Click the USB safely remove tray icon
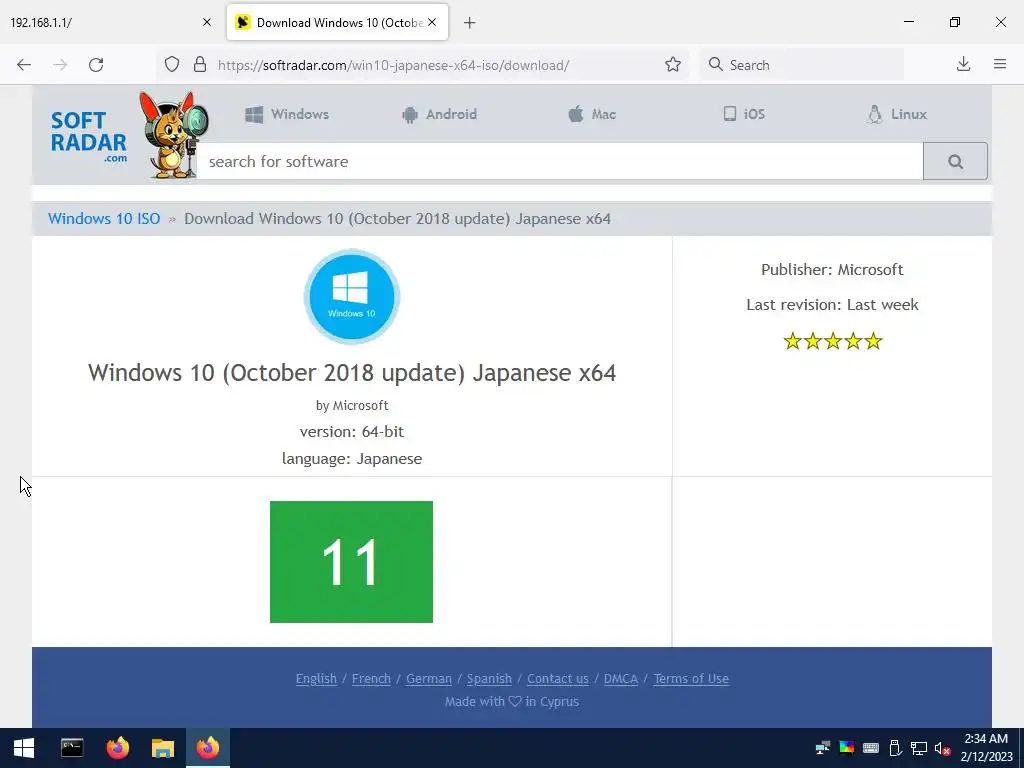Viewport: 1024px width, 768px height. pos(895,748)
